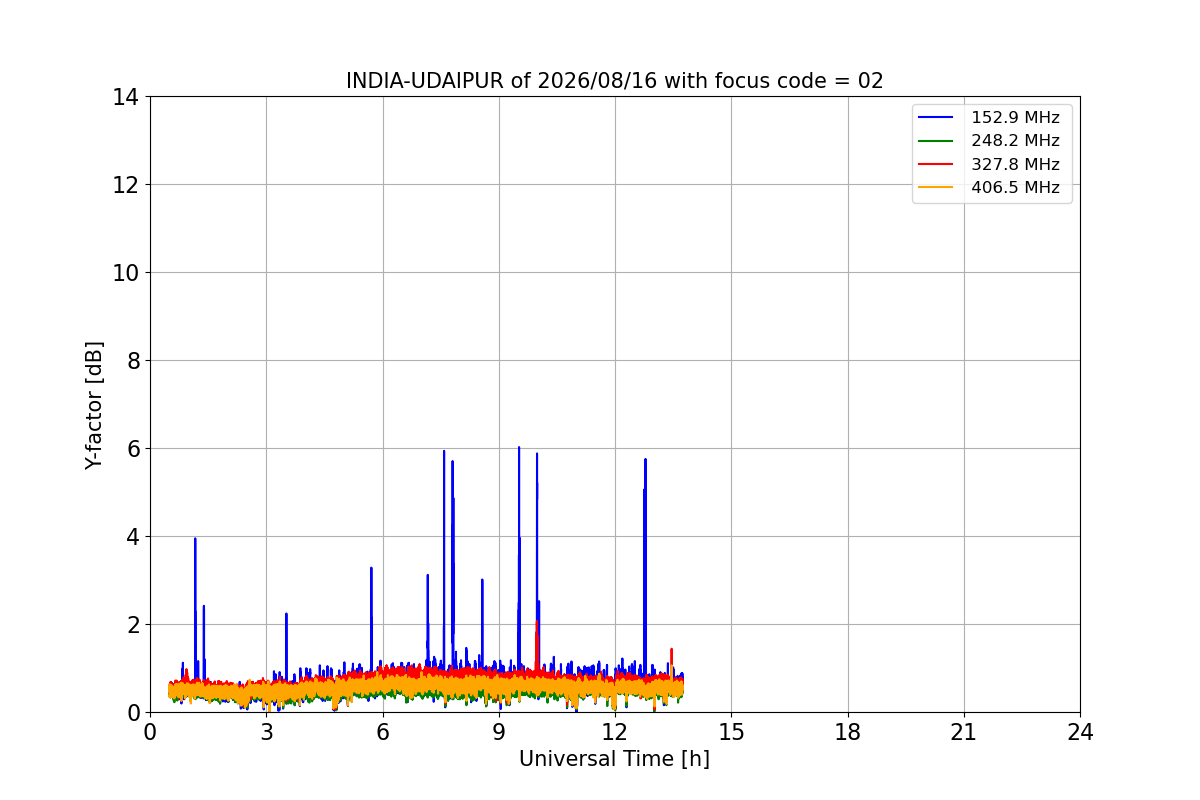Click the orange line swatch in legend
Viewport: 1200px width, 800px height.
[938, 187]
